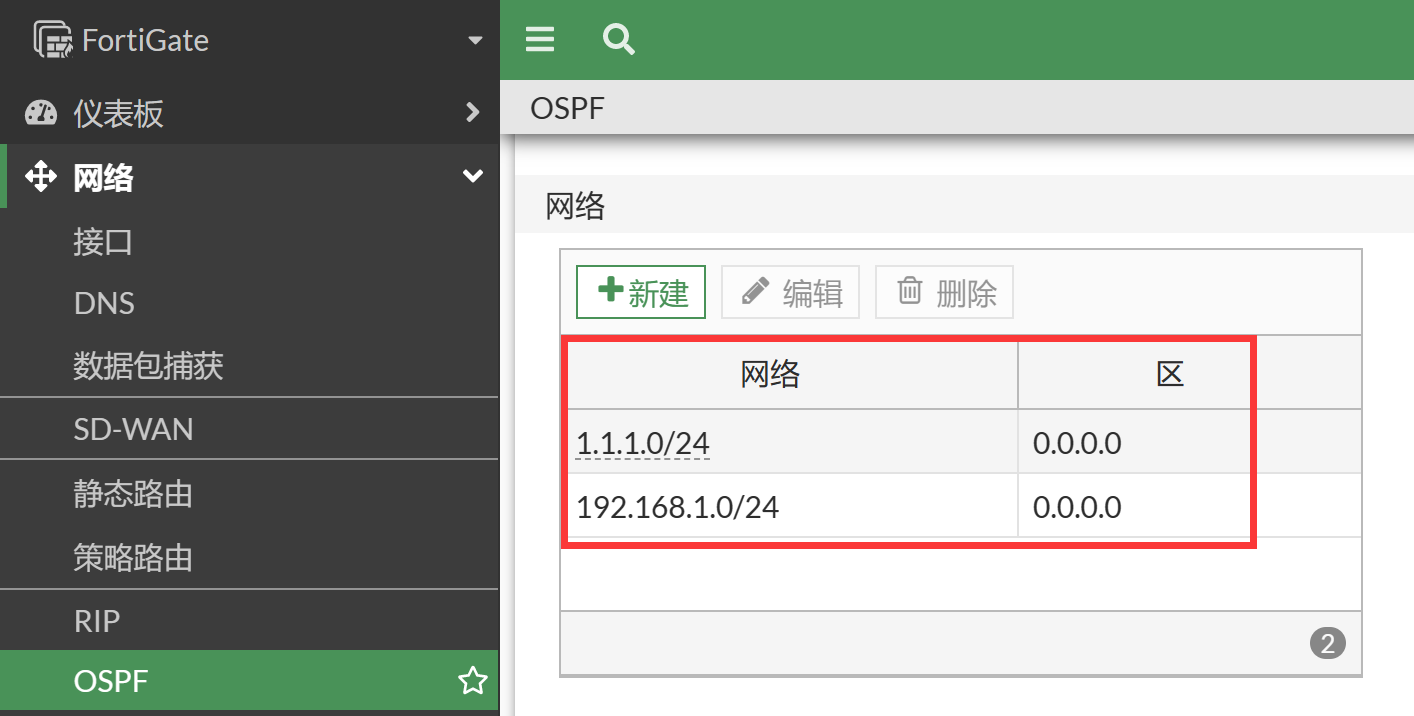Click the FortiGate logo icon
The height and width of the screenshot is (716, 1414).
click(x=53, y=40)
